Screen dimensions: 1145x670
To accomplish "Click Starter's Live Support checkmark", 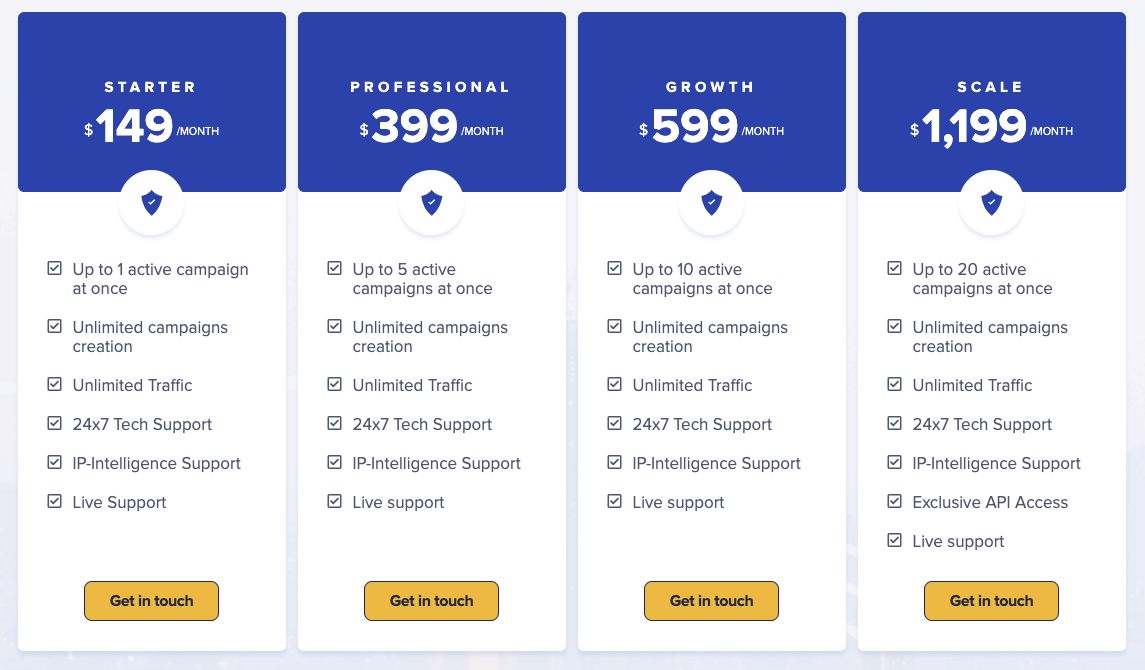I will coord(55,502).
